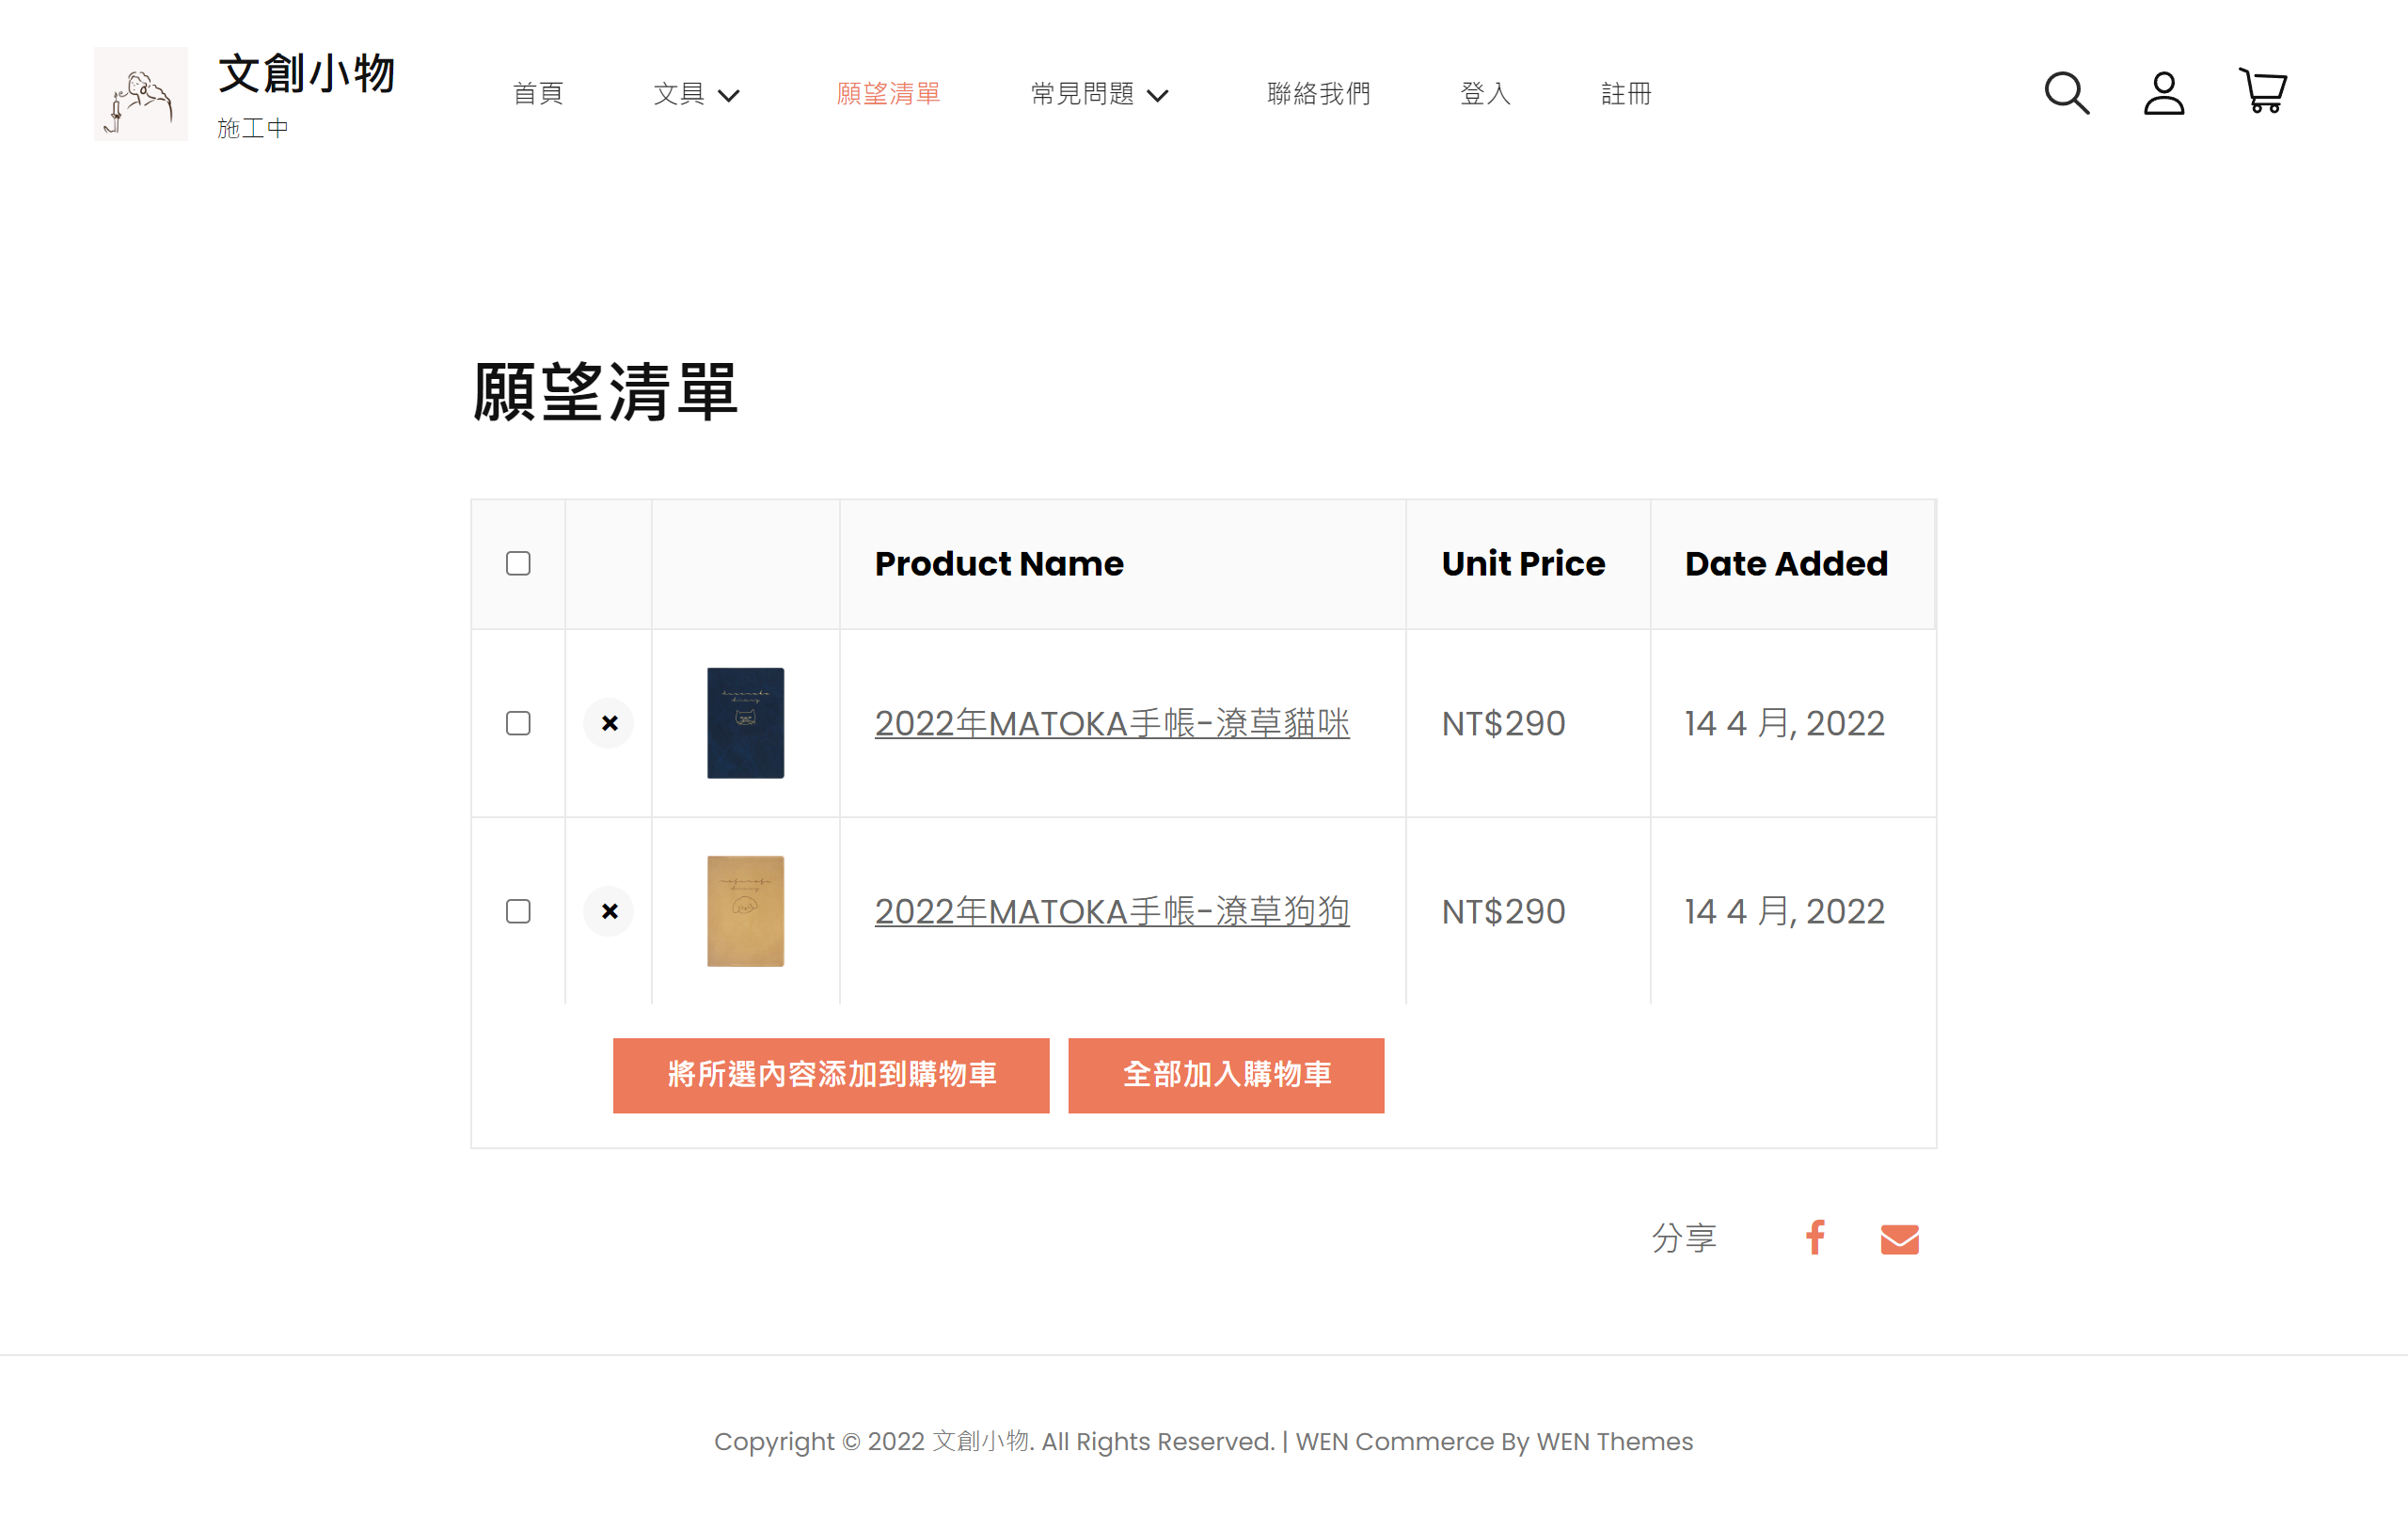Check the 潦草狗狗 row checkbox
The image size is (2408, 1531).
click(x=518, y=911)
